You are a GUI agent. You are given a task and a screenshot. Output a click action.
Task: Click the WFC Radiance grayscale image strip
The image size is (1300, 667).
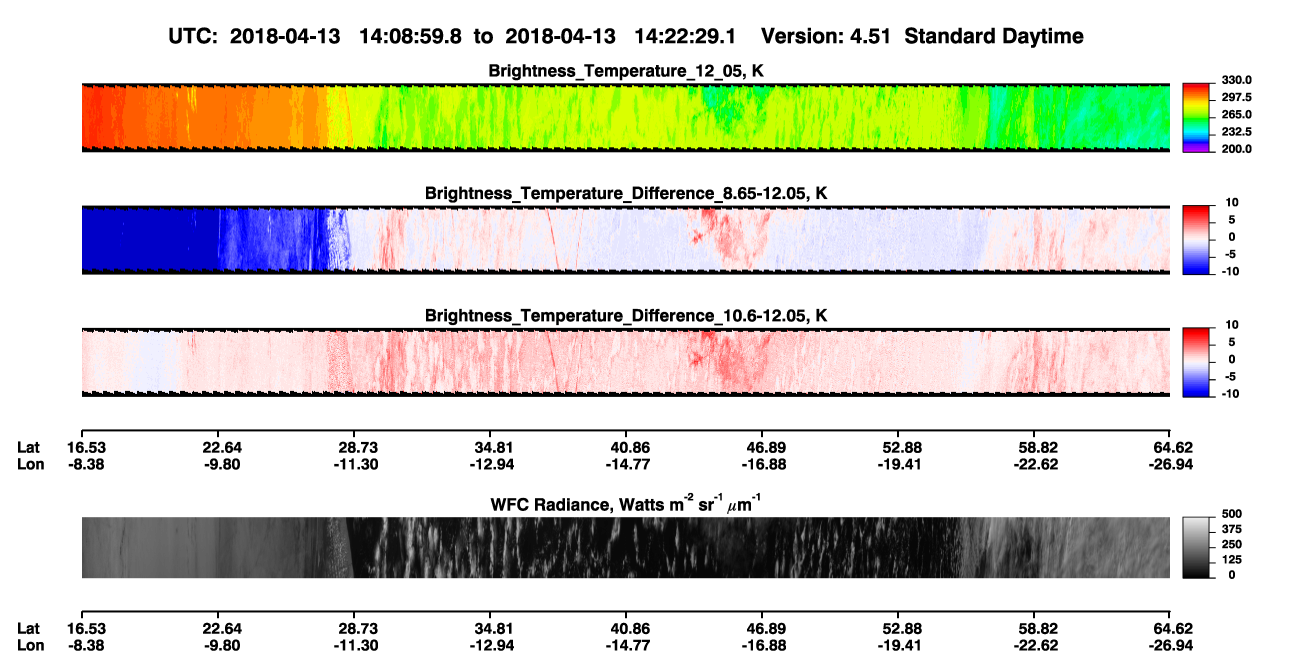[x=625, y=548]
